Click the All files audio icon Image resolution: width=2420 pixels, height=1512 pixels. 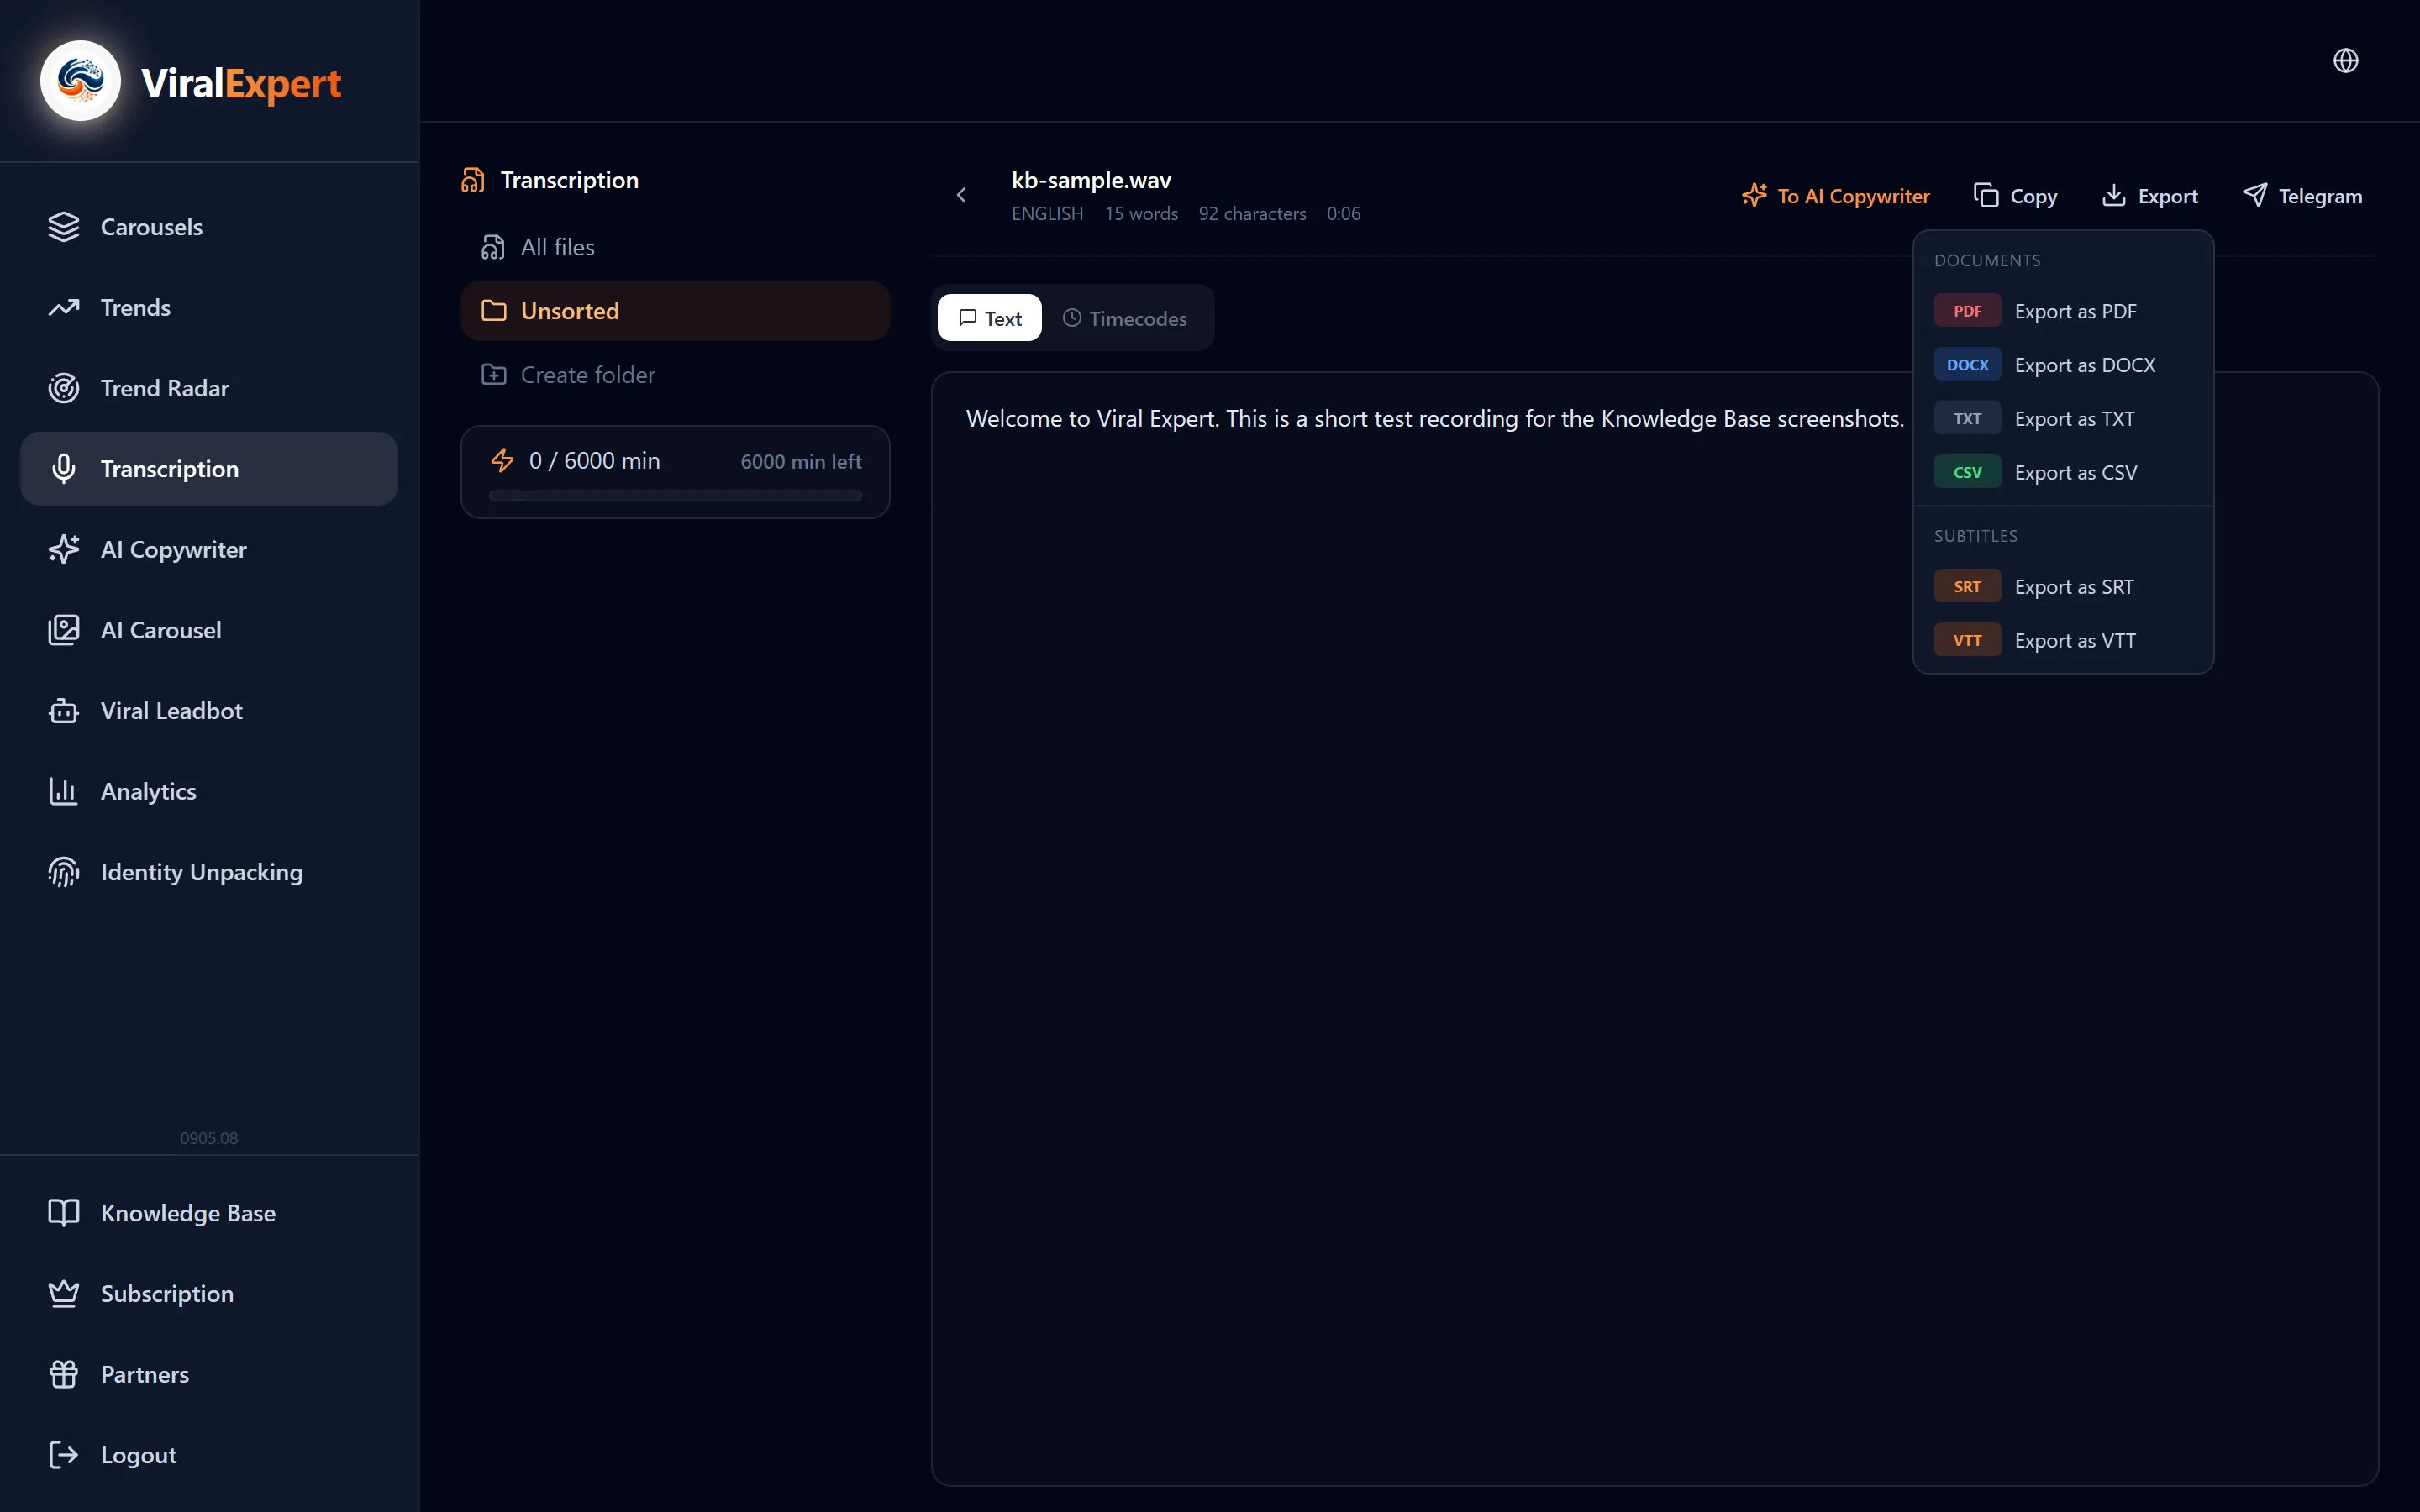click(493, 247)
